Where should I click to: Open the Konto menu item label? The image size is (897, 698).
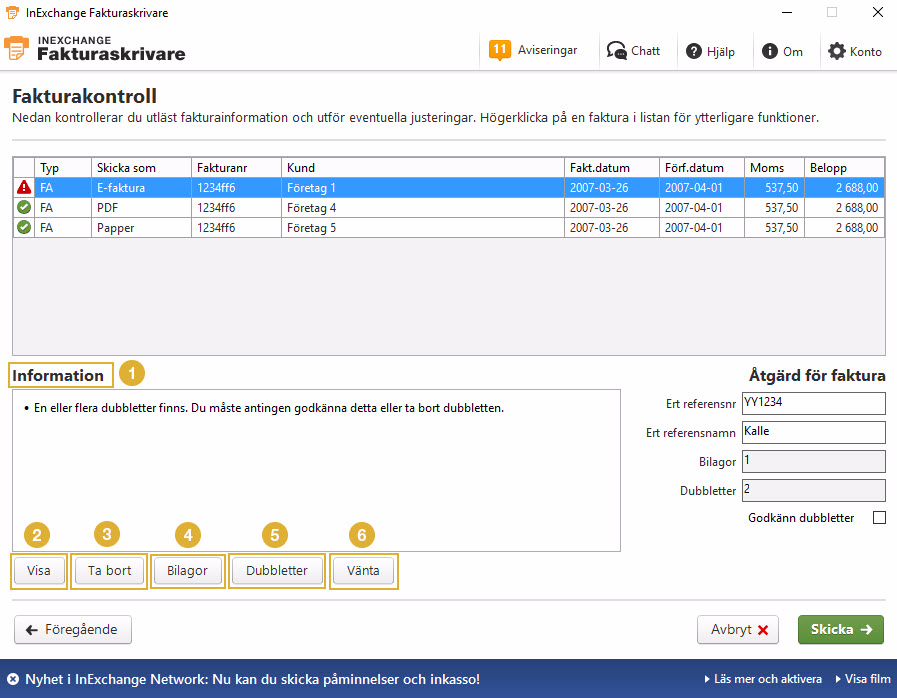(866, 51)
